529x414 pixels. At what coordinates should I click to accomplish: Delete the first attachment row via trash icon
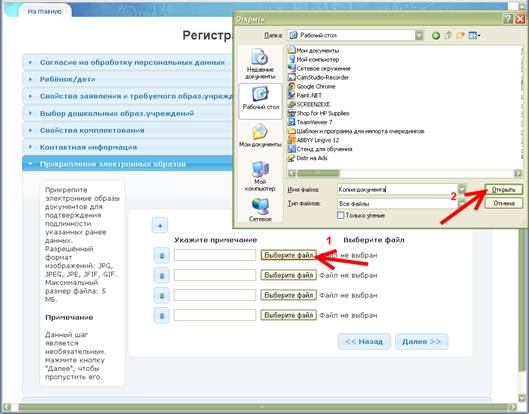[x=161, y=255]
